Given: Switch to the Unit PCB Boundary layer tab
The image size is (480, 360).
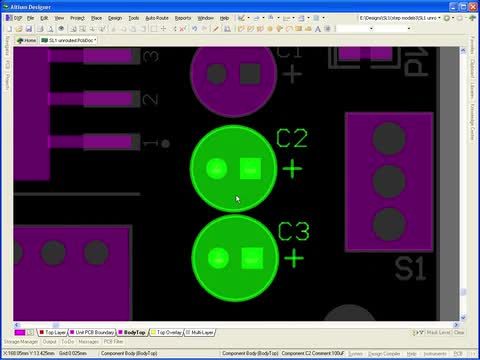Looking at the screenshot, I should 92,332.
